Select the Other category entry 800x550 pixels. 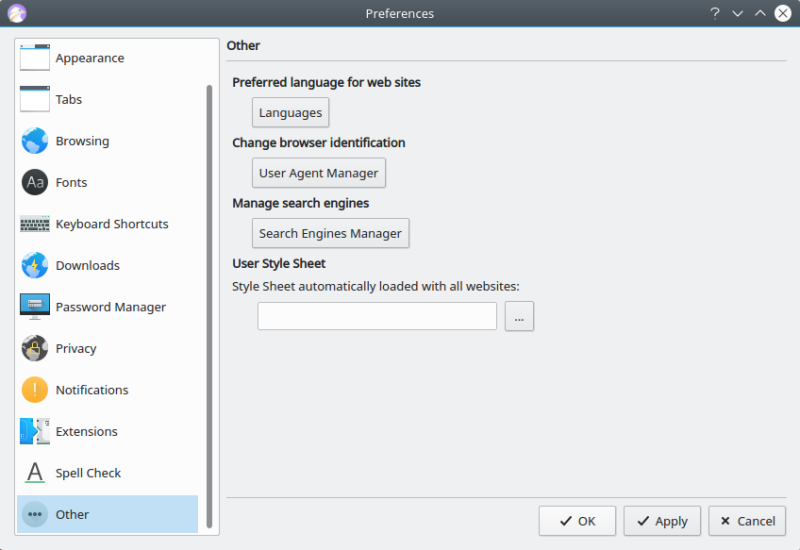tap(72, 514)
